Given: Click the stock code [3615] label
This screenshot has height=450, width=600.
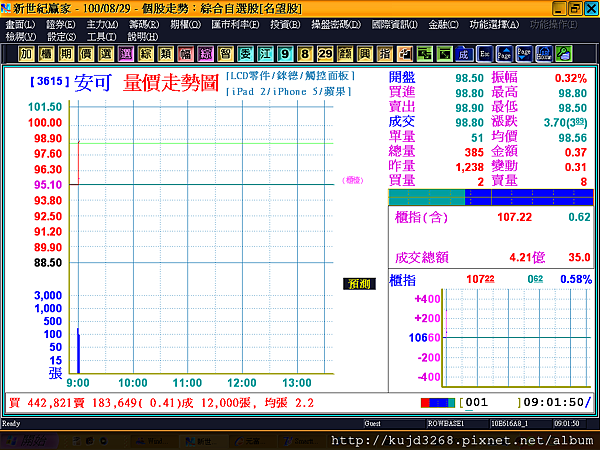Looking at the screenshot, I should coord(50,81).
